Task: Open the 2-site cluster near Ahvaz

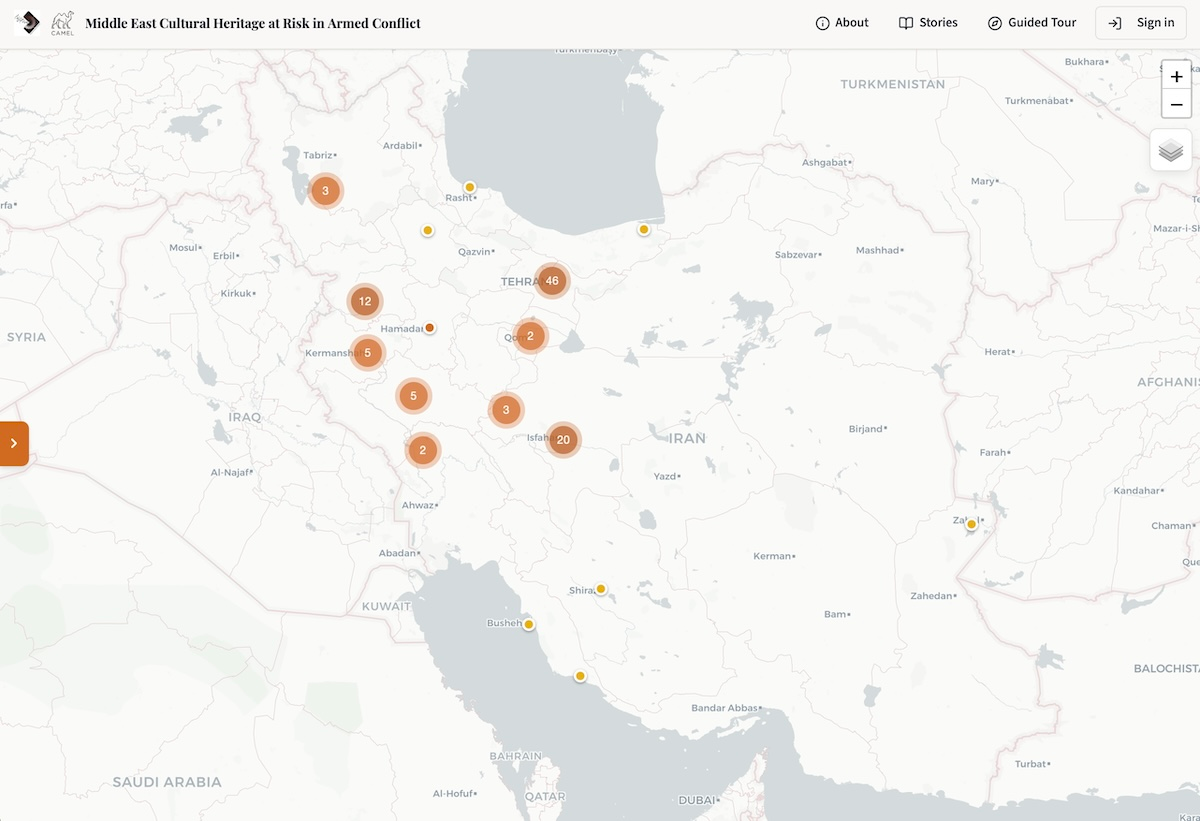Action: click(422, 450)
